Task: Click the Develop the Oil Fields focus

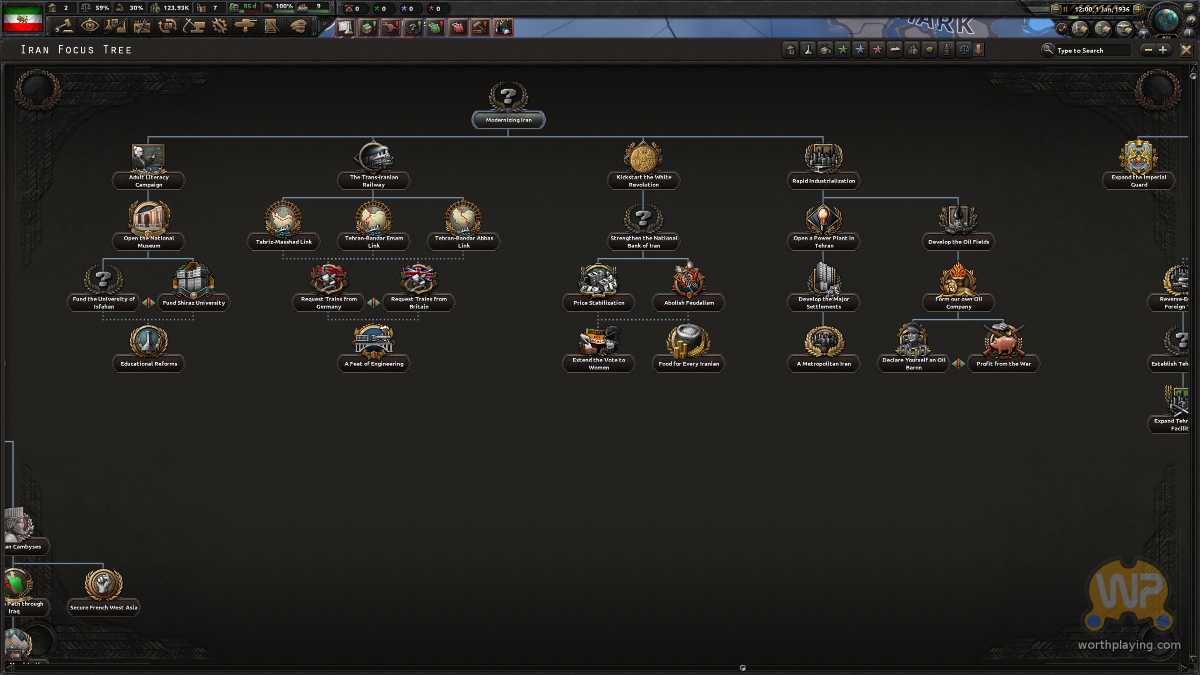Action: point(959,219)
